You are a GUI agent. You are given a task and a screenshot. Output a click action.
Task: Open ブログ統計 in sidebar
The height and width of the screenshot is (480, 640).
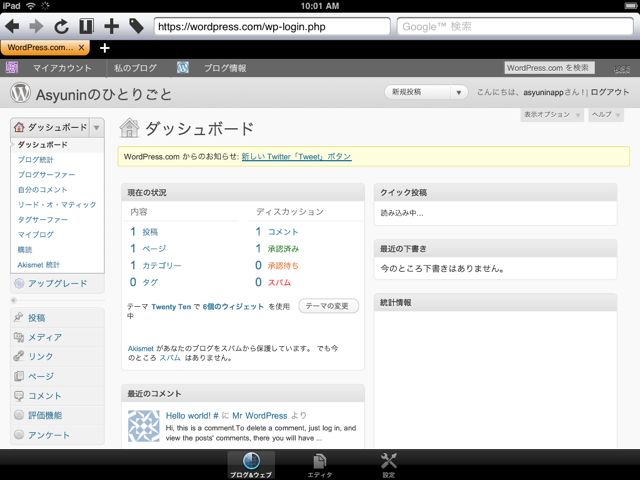[x=36, y=160]
